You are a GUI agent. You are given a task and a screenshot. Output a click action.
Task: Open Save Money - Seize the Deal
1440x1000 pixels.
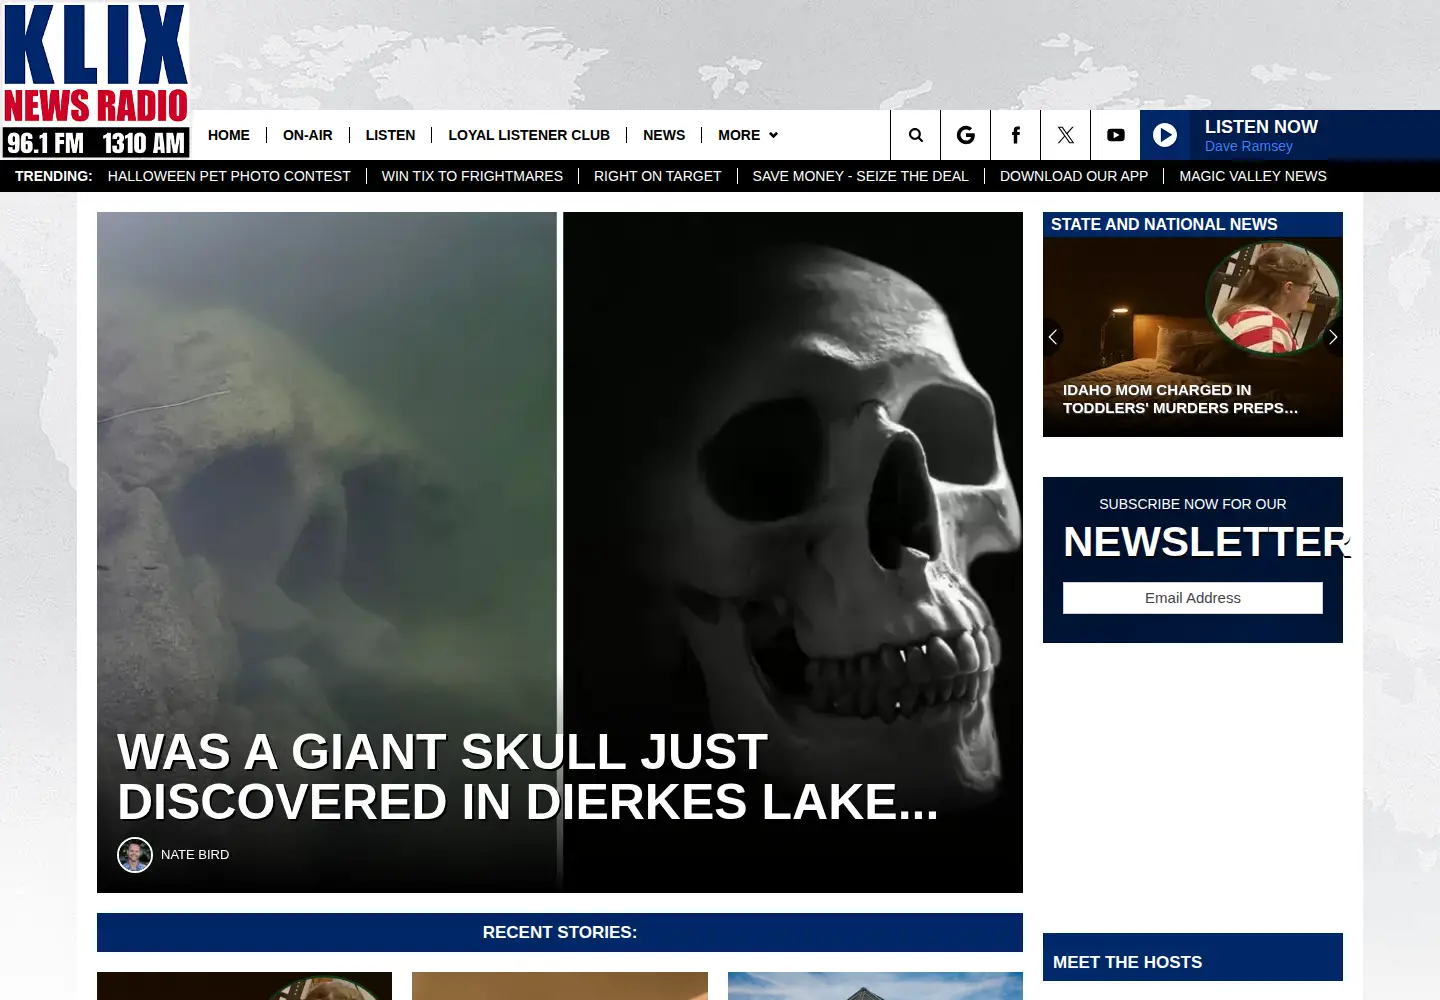point(860,176)
